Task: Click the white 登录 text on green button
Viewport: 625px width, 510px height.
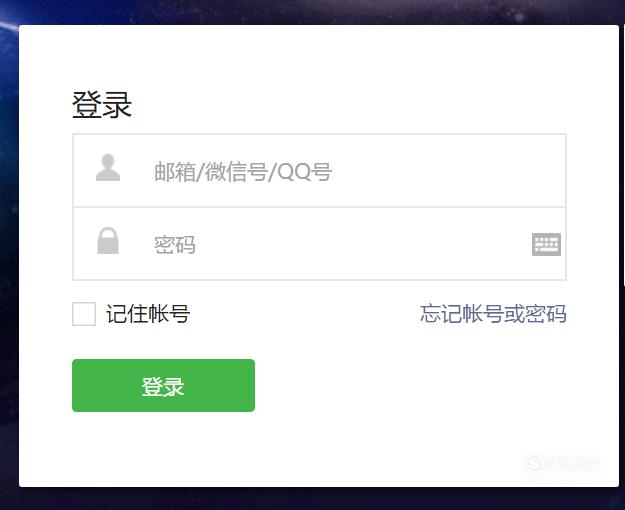Action: click(163, 386)
